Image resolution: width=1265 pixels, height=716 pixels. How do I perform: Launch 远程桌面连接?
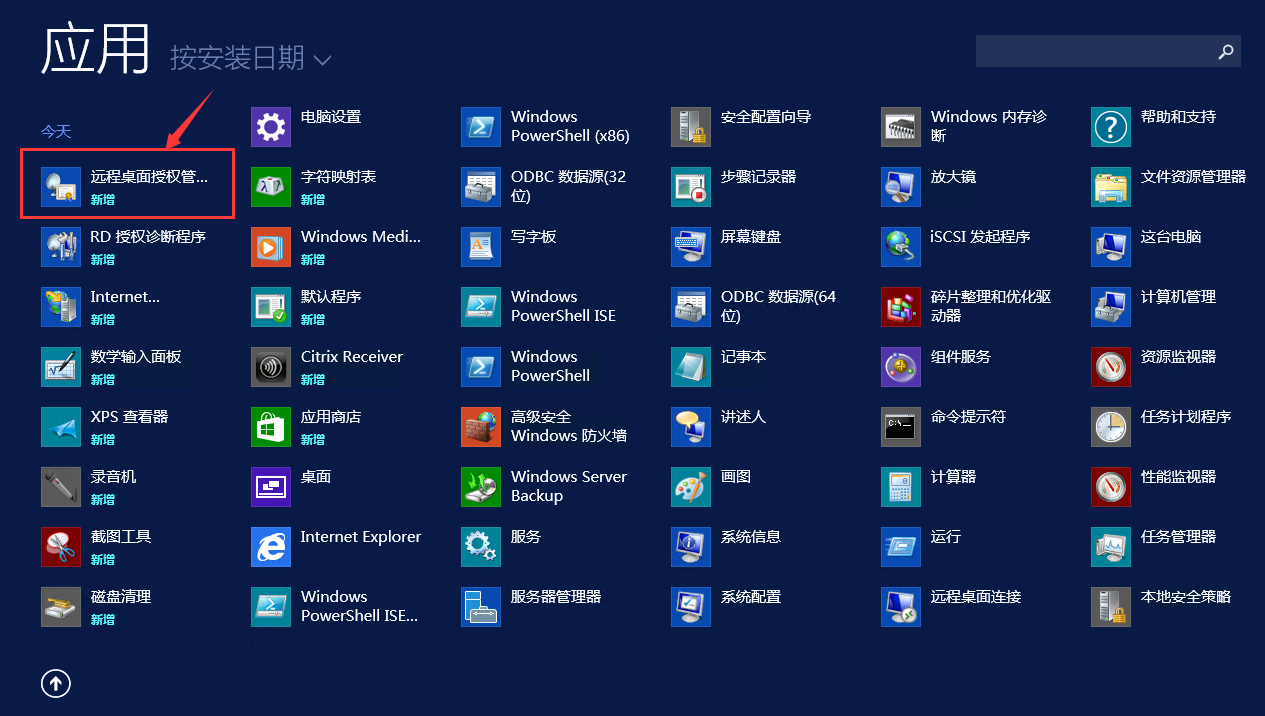pos(952,607)
